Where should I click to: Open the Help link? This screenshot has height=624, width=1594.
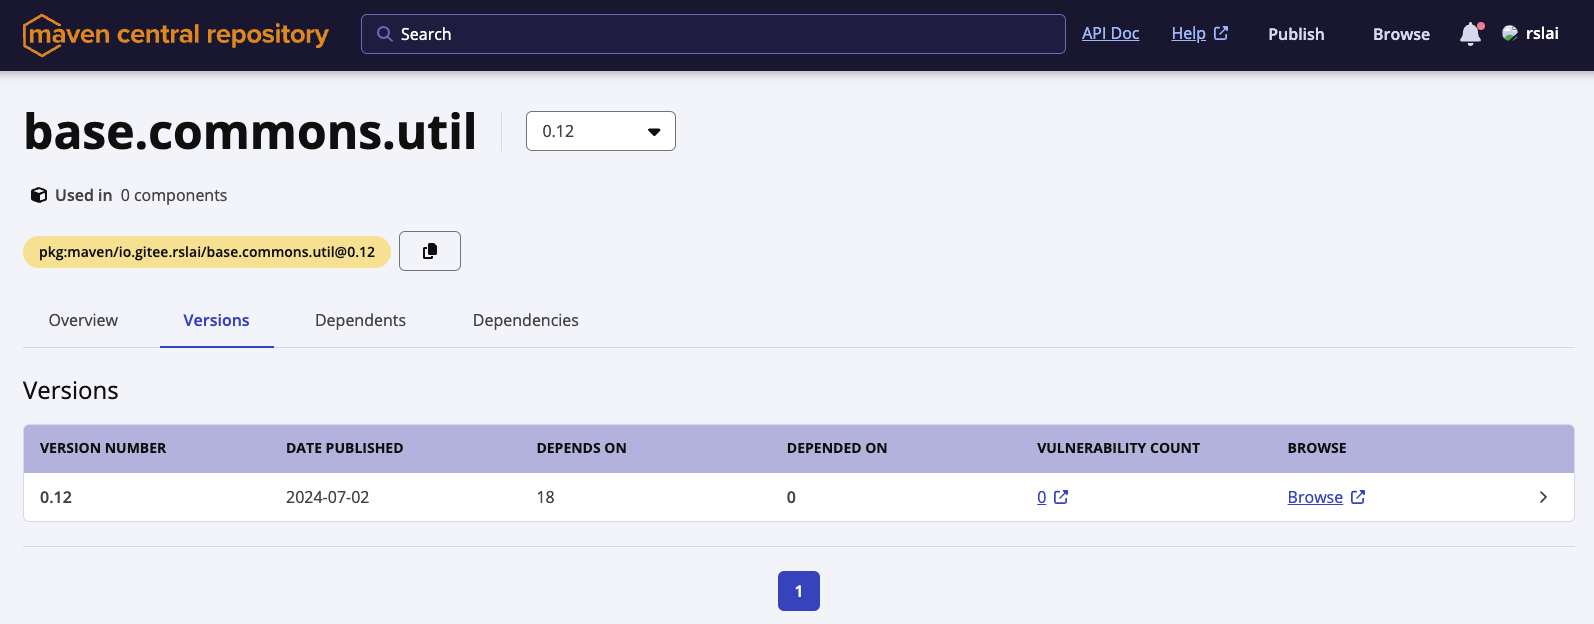[1188, 33]
